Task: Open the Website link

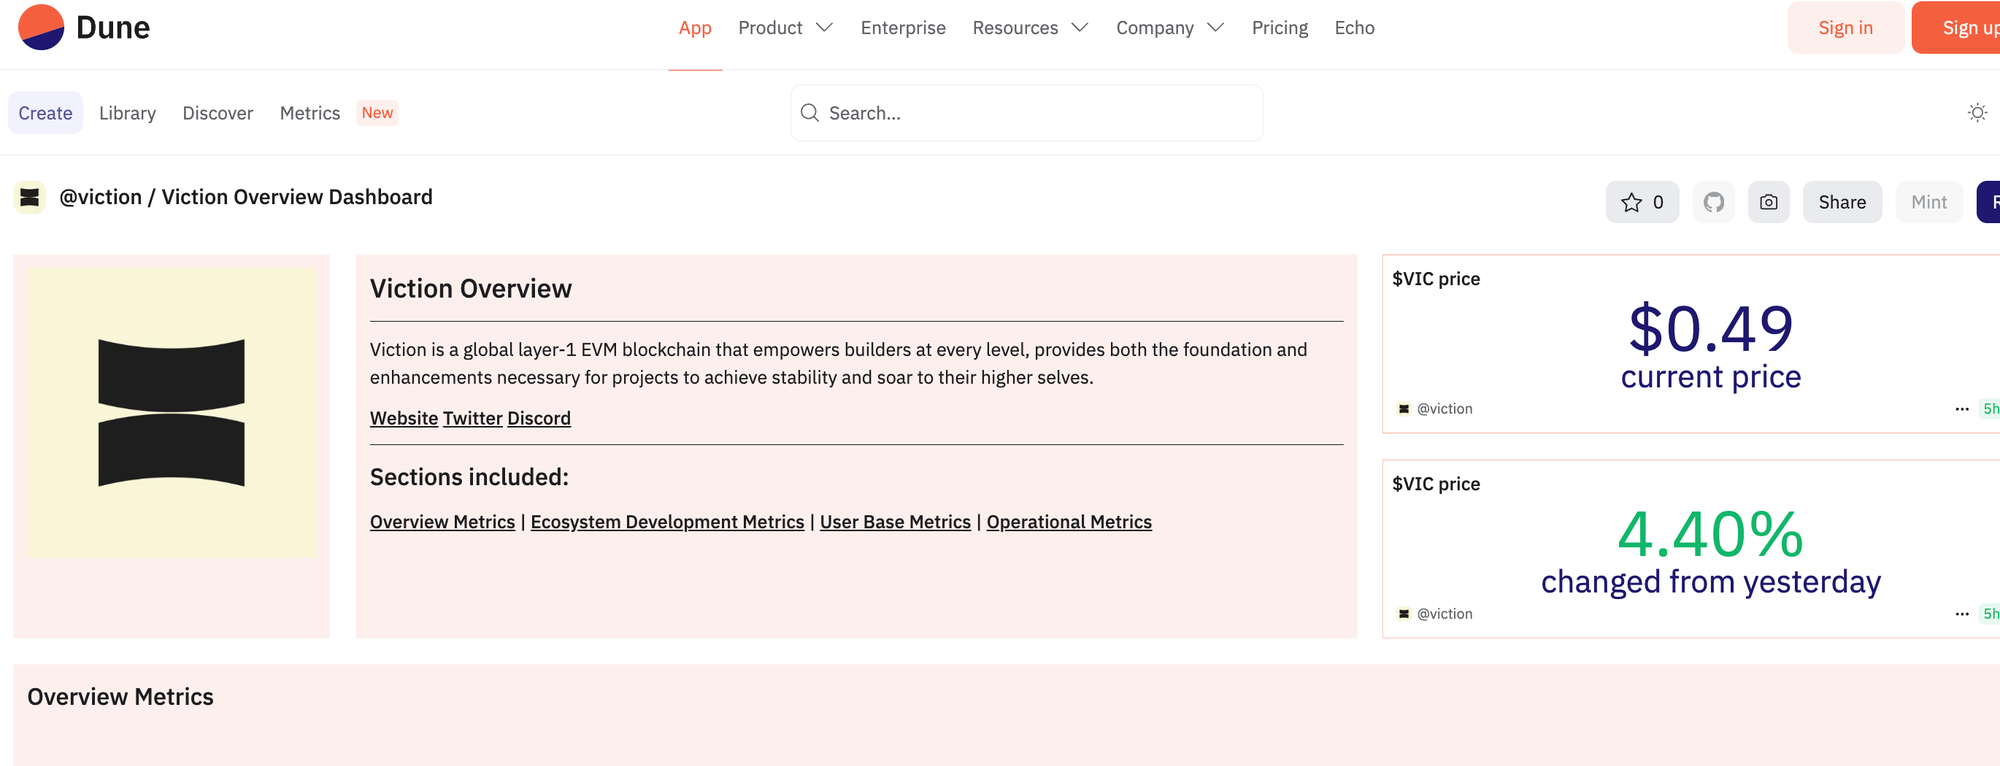Action: 404,418
